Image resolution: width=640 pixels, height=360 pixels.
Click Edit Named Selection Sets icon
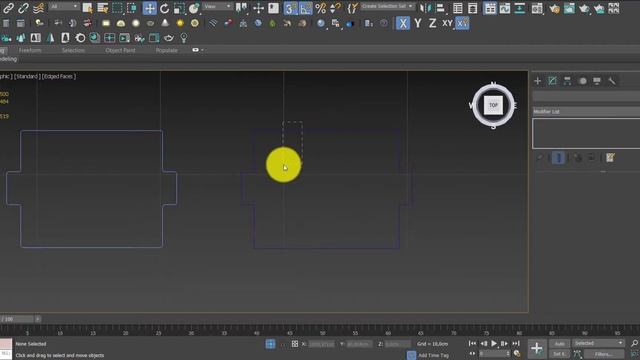coord(352,8)
